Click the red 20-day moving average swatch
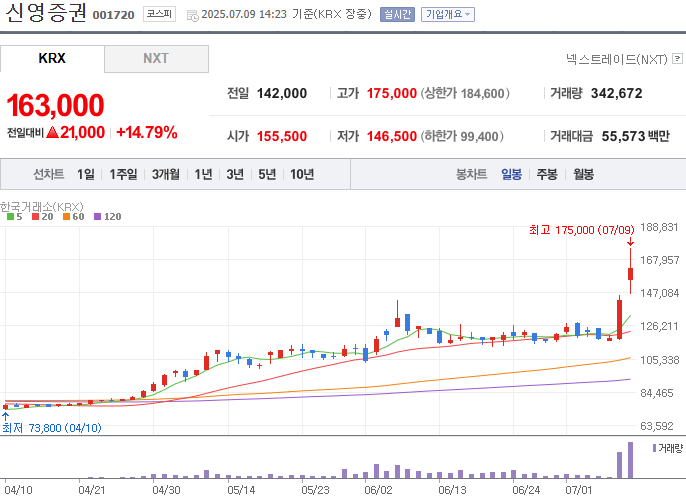686x499 pixels. point(35,216)
